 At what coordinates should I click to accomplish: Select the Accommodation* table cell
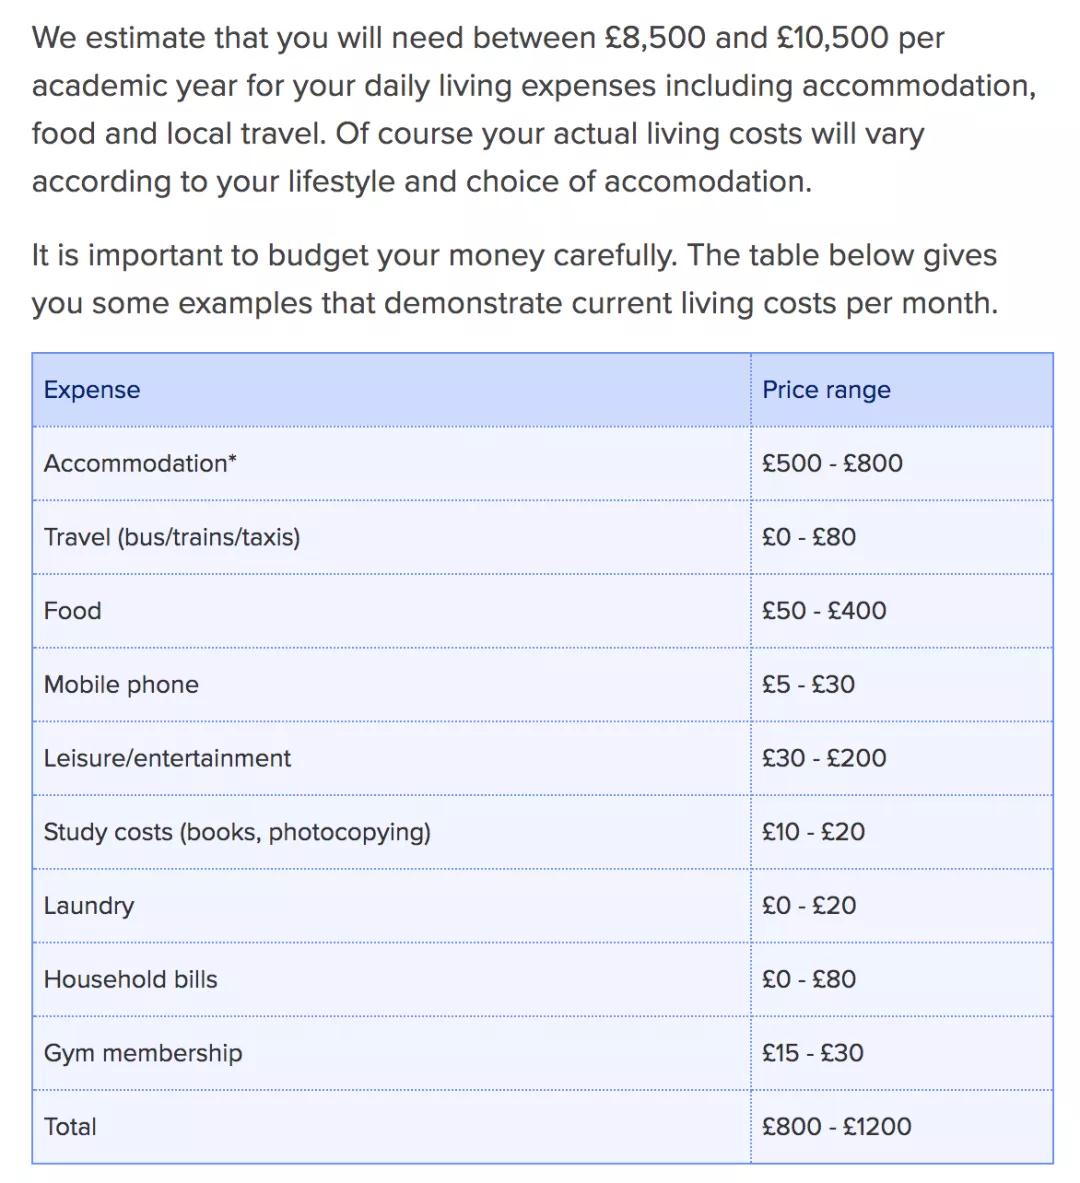[140, 464]
